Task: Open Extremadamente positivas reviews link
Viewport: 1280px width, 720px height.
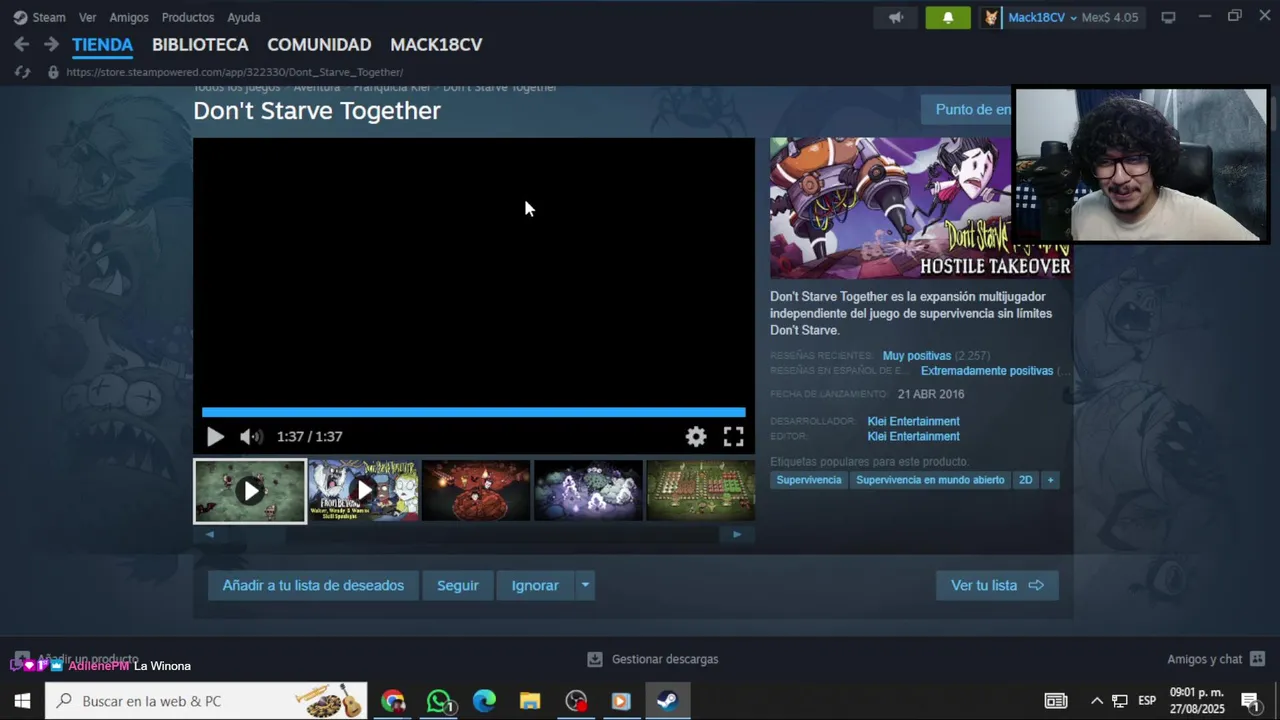Action: click(987, 371)
